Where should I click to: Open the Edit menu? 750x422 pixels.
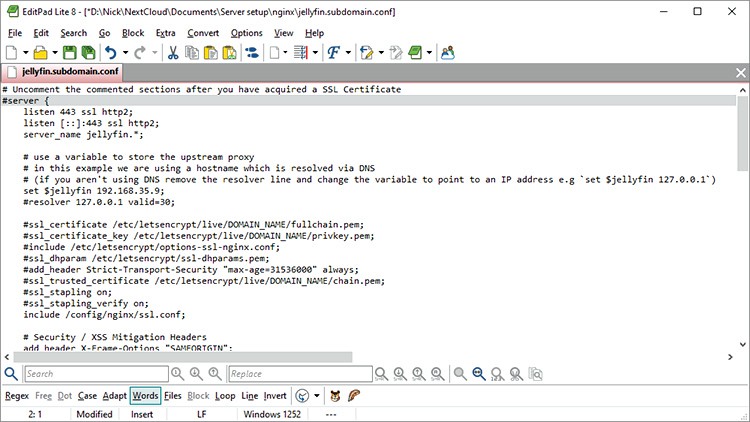(x=41, y=33)
